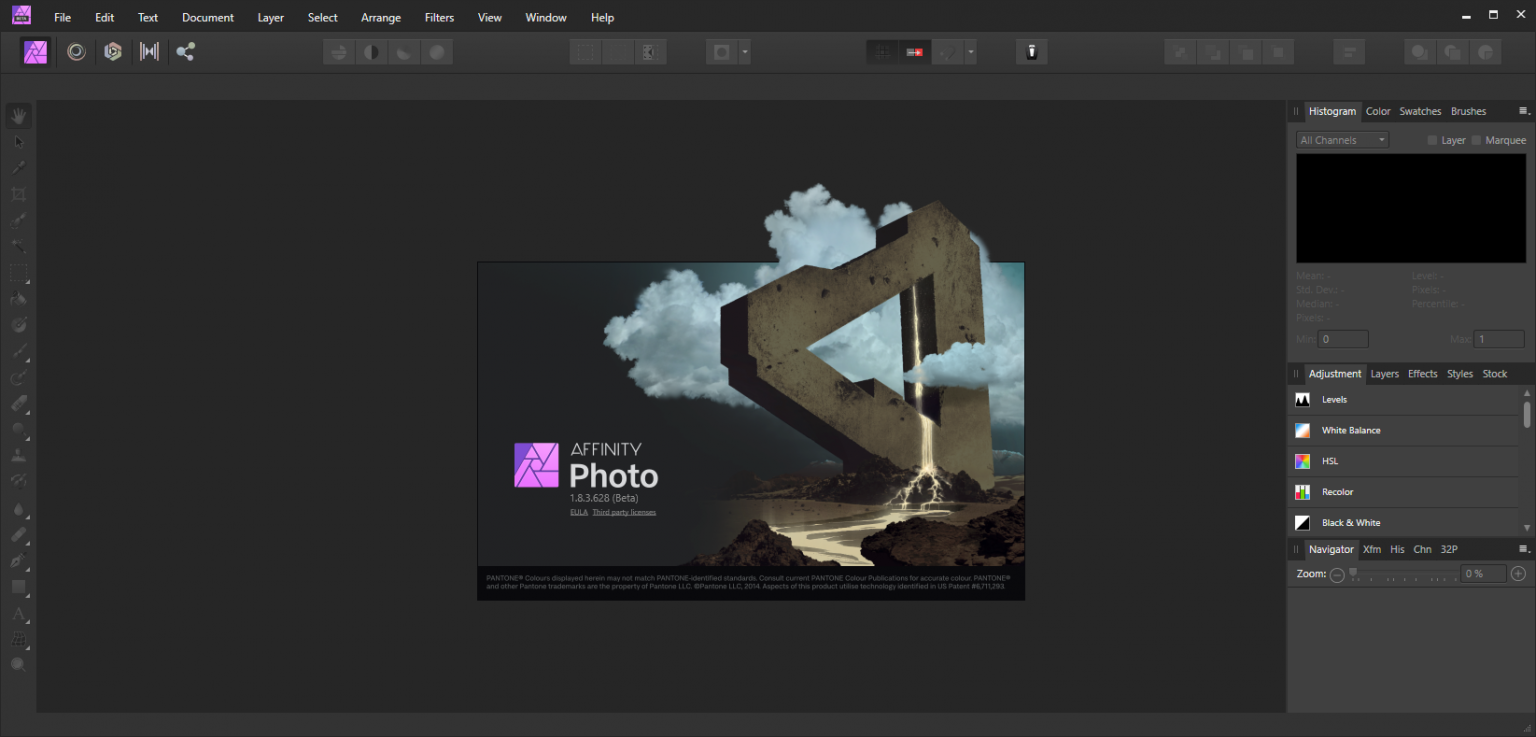1536x737 pixels.
Task: Select the Rectangular Marquee tool
Action: (19, 272)
